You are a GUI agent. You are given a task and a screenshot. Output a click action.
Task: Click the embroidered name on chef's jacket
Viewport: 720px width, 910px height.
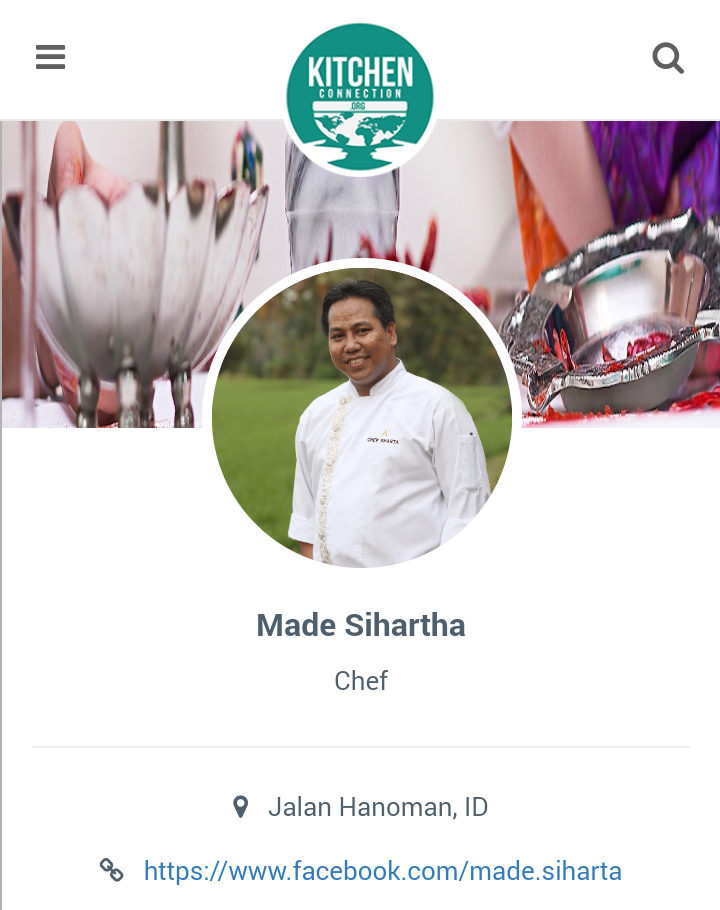pyautogui.click(x=383, y=438)
